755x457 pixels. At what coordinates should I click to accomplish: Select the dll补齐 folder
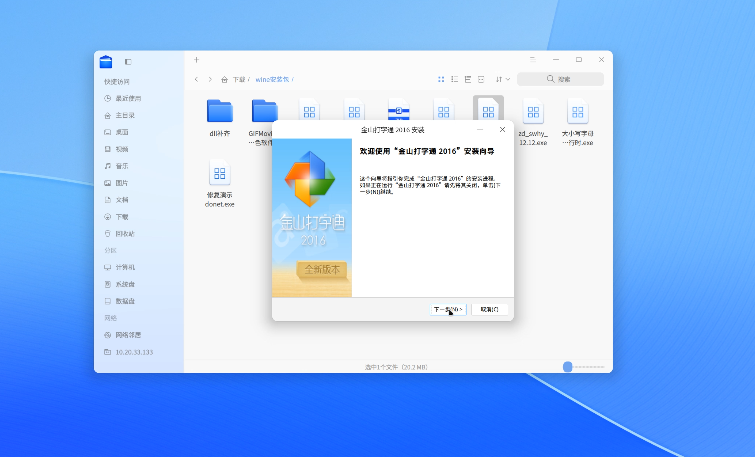[x=220, y=118]
